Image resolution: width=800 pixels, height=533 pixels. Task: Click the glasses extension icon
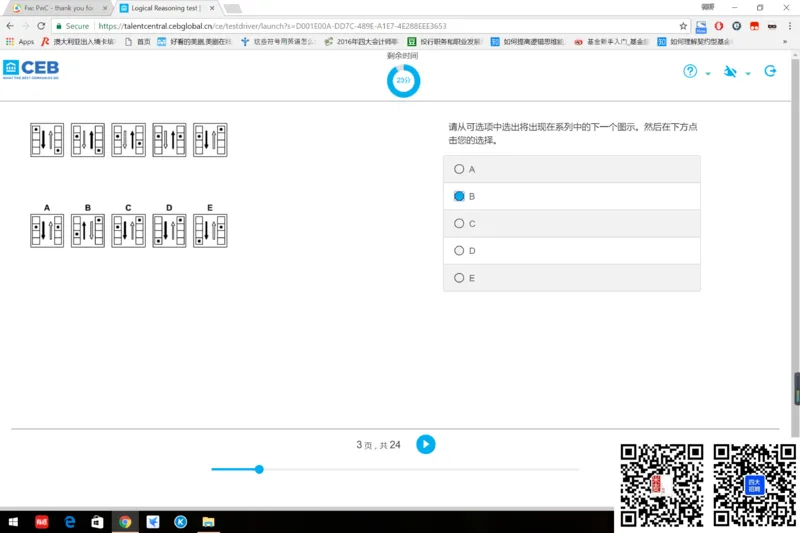(772, 26)
